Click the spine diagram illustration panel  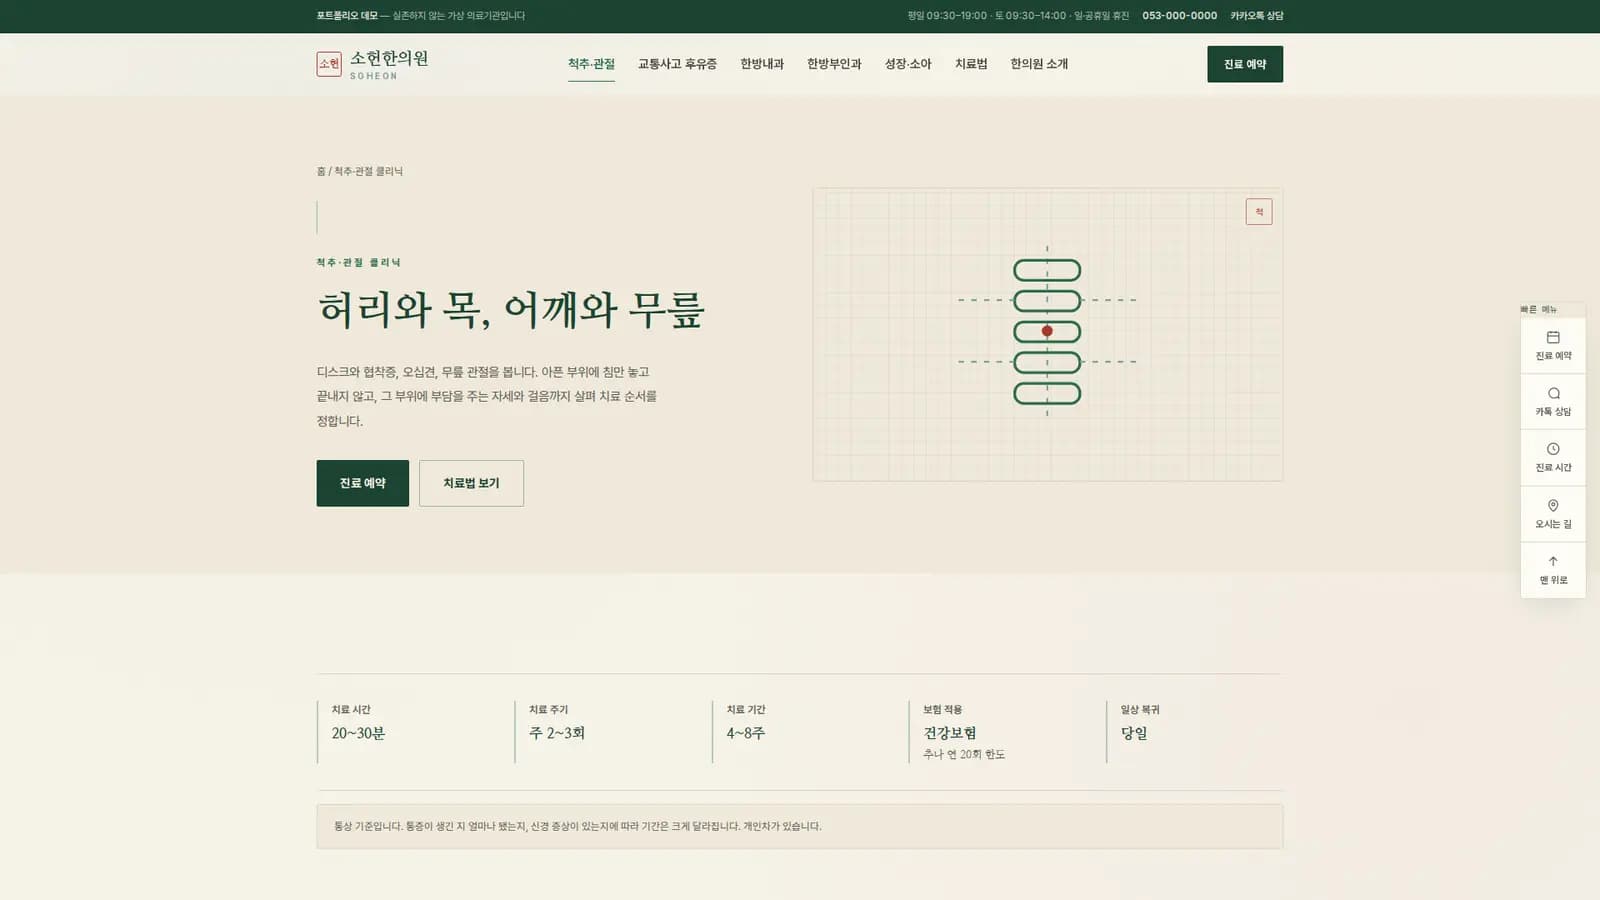pos(1048,334)
